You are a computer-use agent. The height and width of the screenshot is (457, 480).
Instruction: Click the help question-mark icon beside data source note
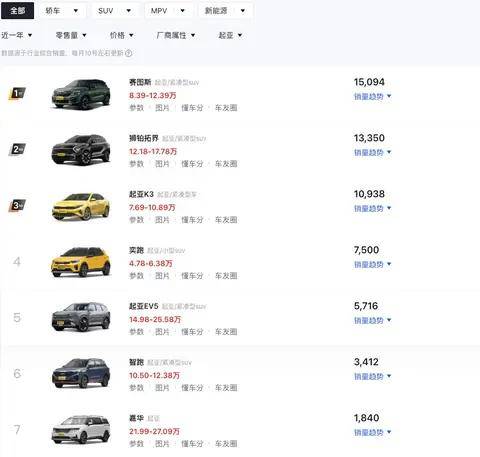[129, 53]
